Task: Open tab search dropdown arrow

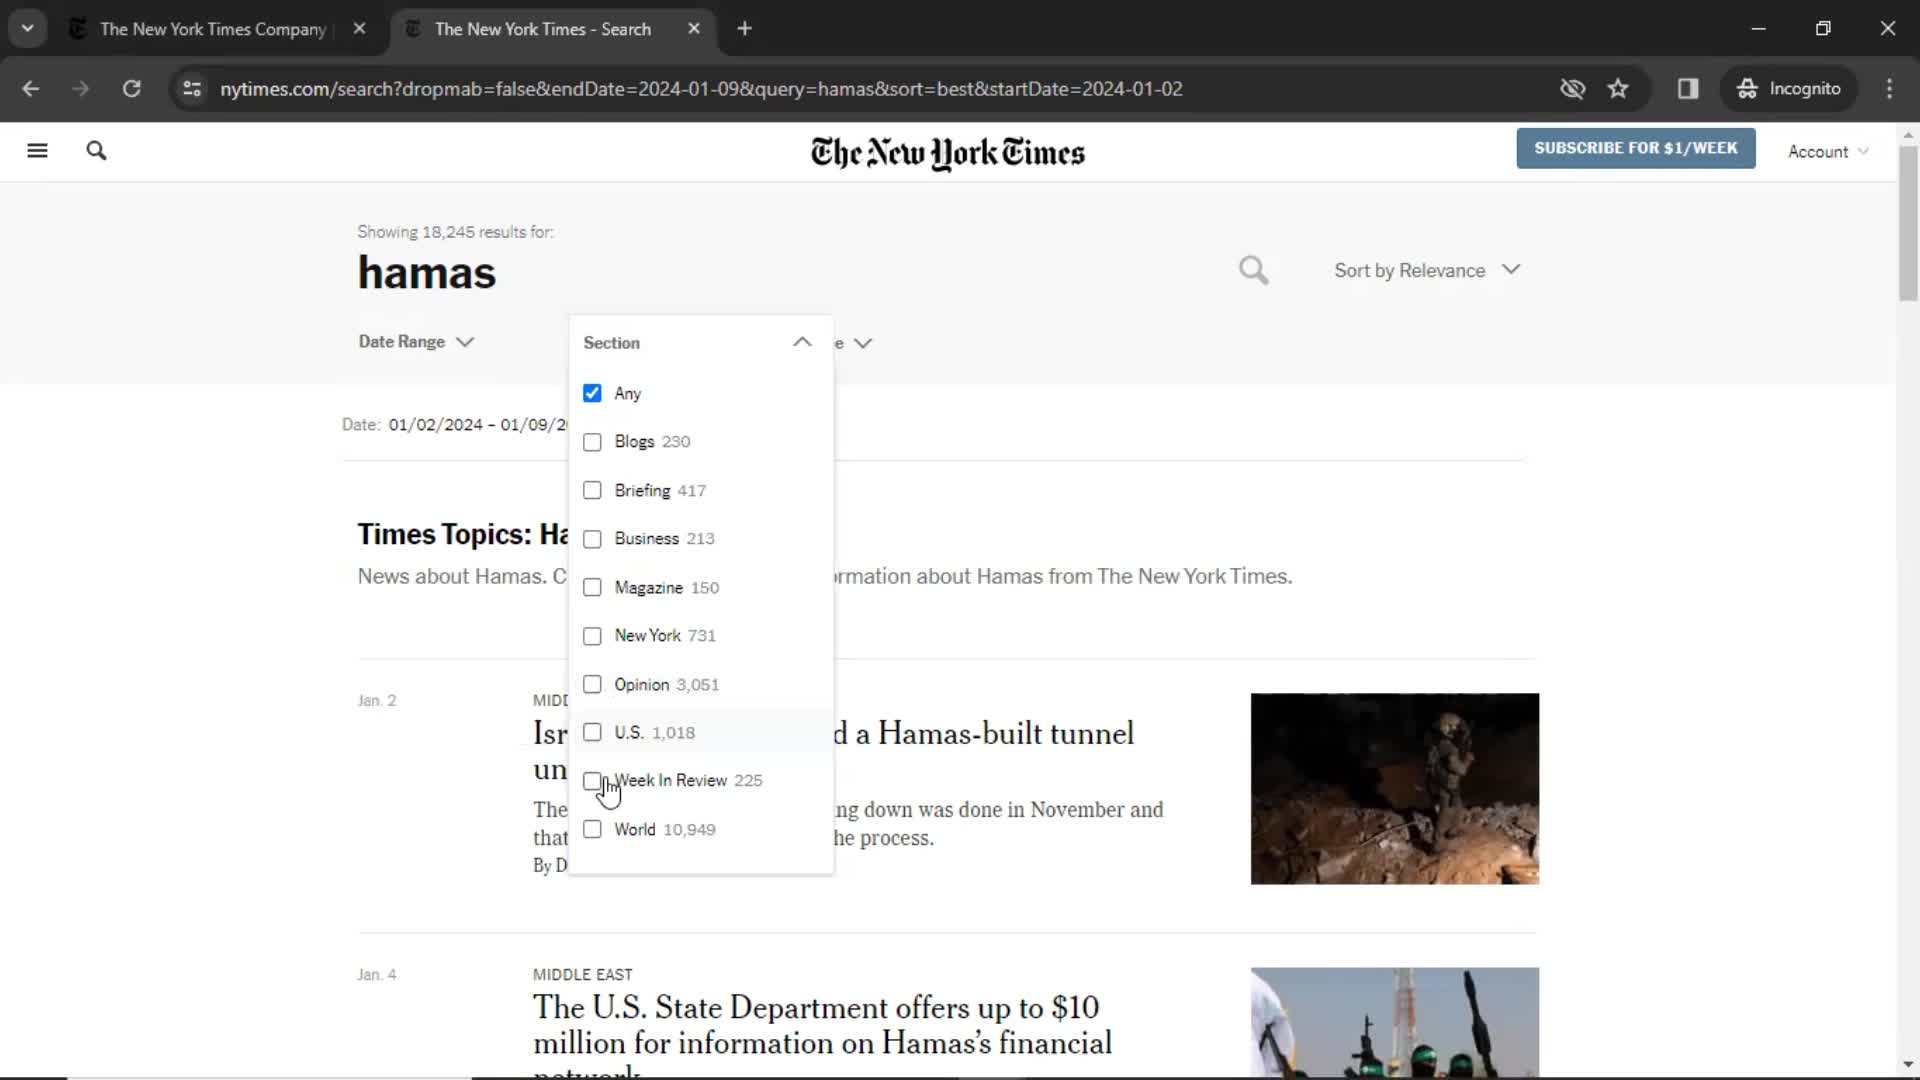Action: [28, 29]
